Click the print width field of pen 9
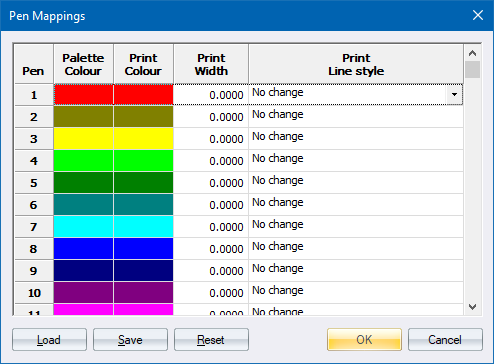Image resolution: width=494 pixels, height=364 pixels. coord(211,271)
